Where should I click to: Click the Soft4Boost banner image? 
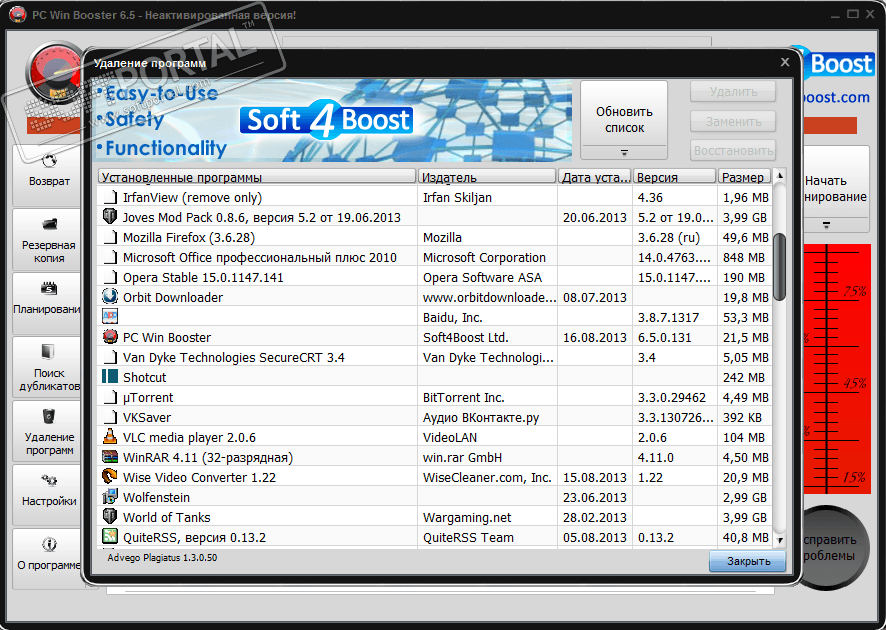332,120
